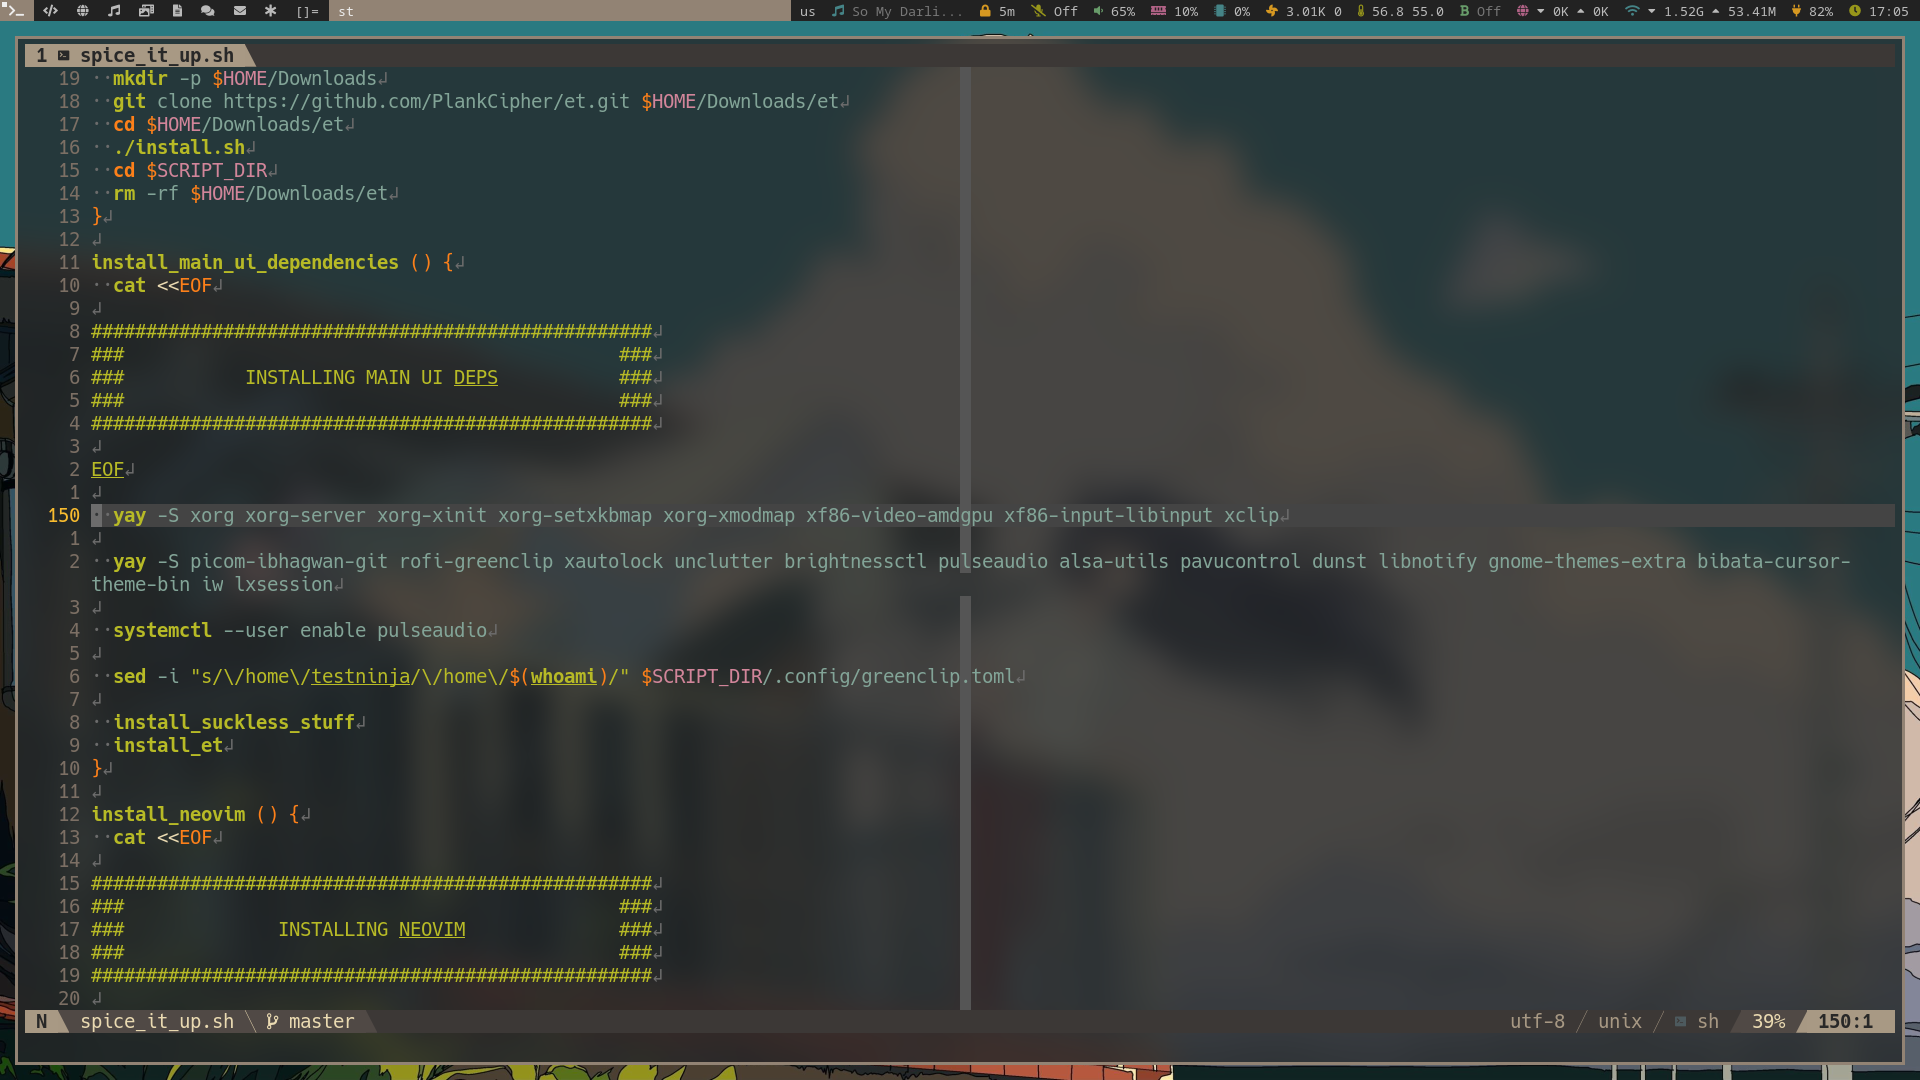Viewport: 1920px width, 1080px height.
Task: Switch to the chat bubbles workspace tag
Action: (x=207, y=11)
